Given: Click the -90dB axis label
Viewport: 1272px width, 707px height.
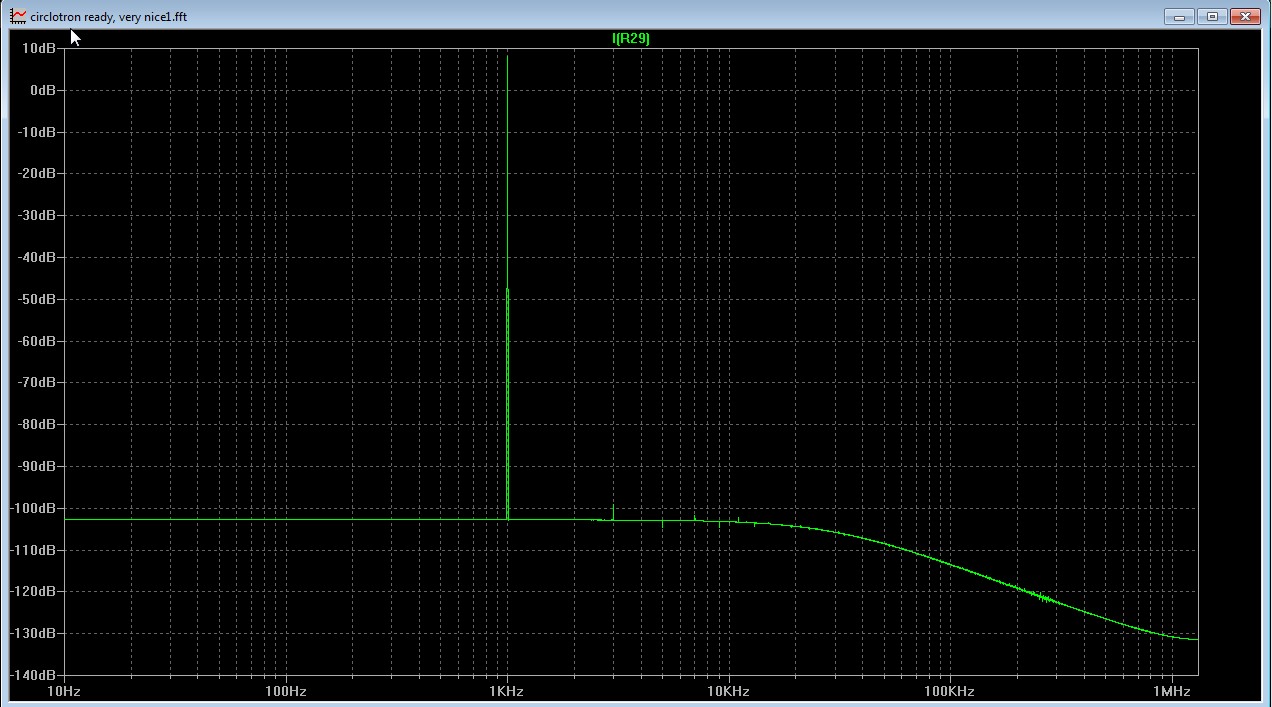Looking at the screenshot, I should 36,466.
